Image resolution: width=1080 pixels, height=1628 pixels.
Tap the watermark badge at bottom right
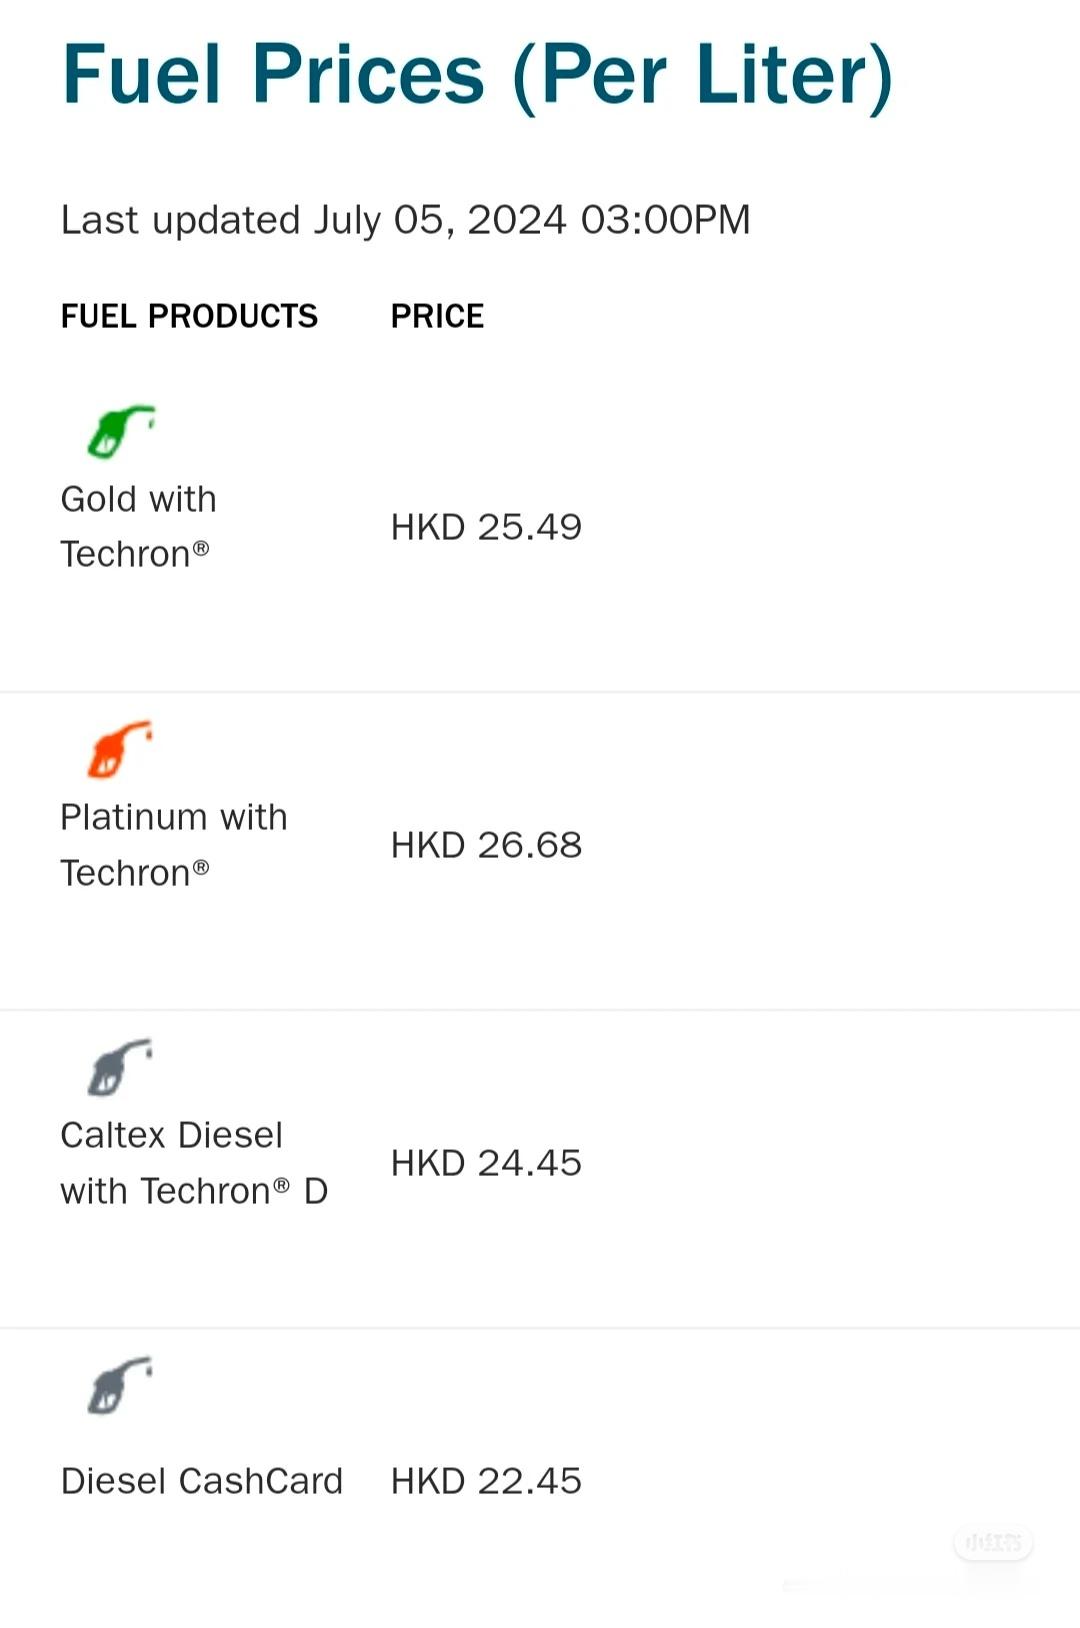coord(993,1542)
